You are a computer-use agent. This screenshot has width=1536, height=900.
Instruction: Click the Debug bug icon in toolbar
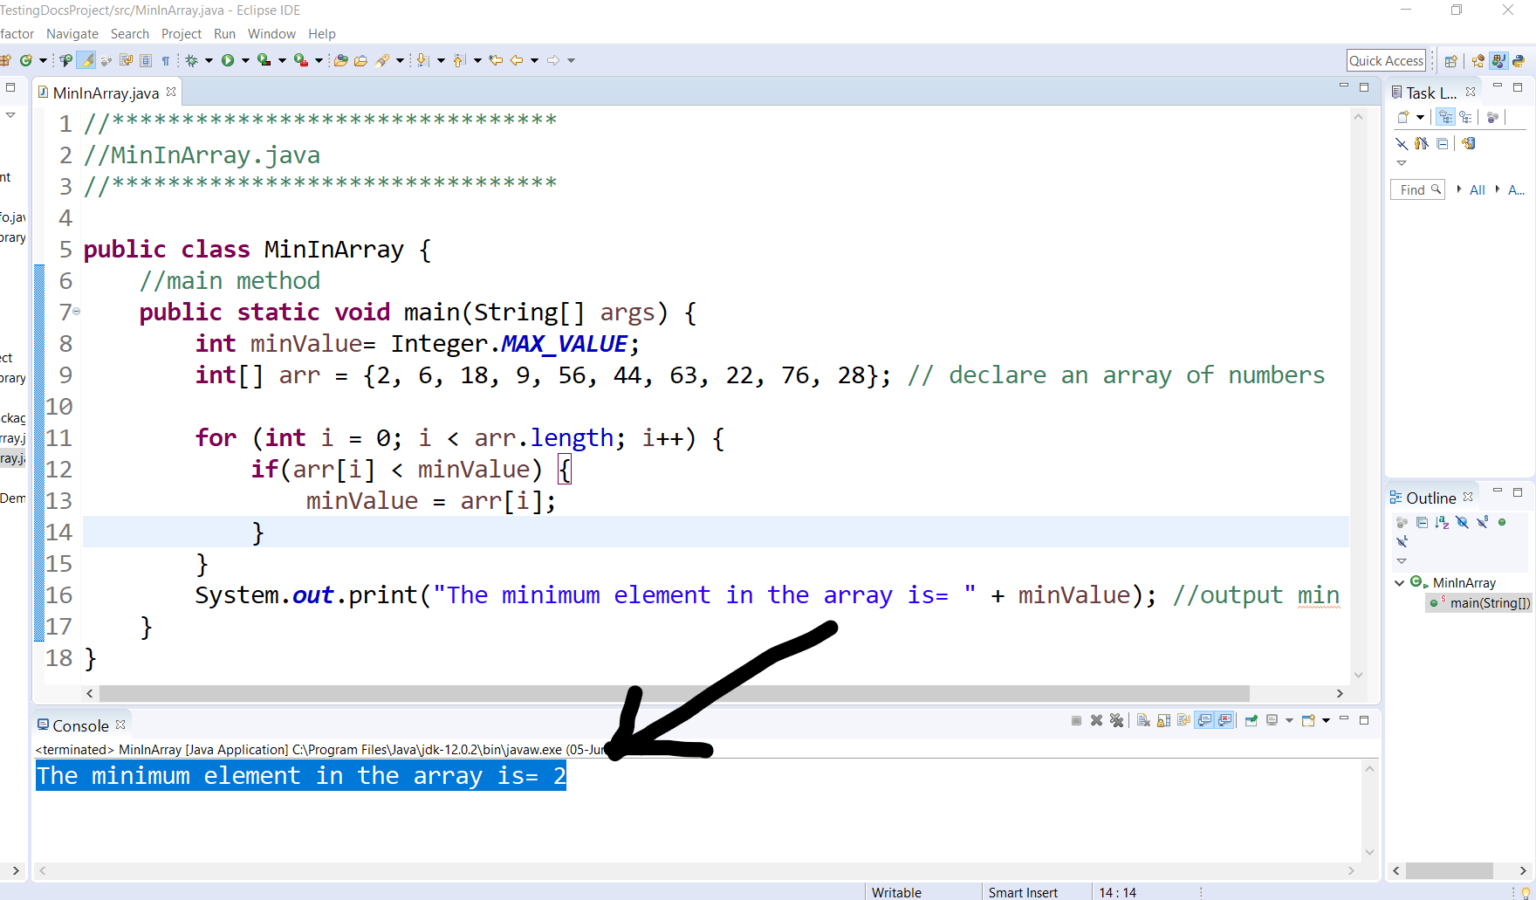click(191, 60)
